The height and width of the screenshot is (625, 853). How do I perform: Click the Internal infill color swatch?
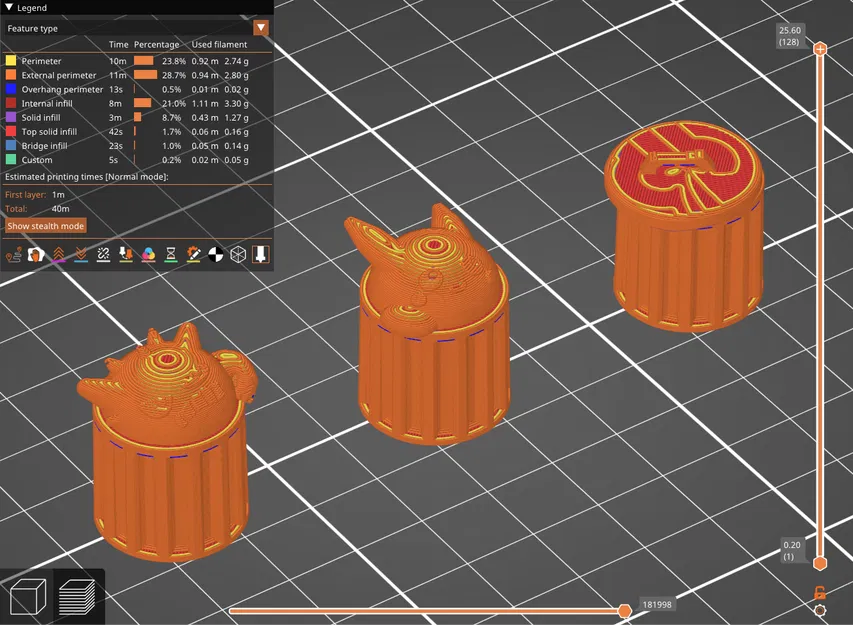coord(10,103)
